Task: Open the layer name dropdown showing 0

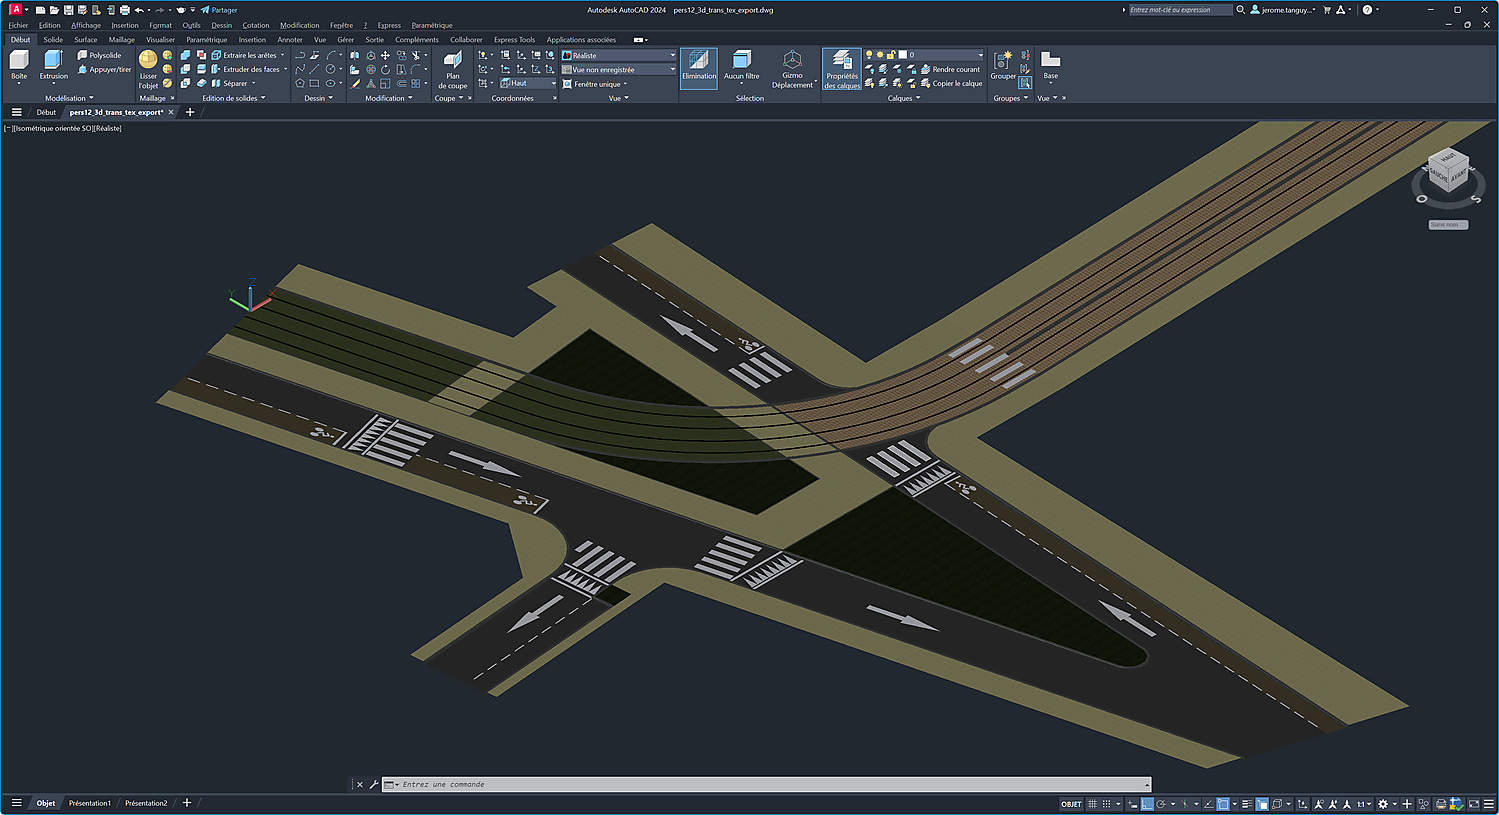Action: click(945, 55)
